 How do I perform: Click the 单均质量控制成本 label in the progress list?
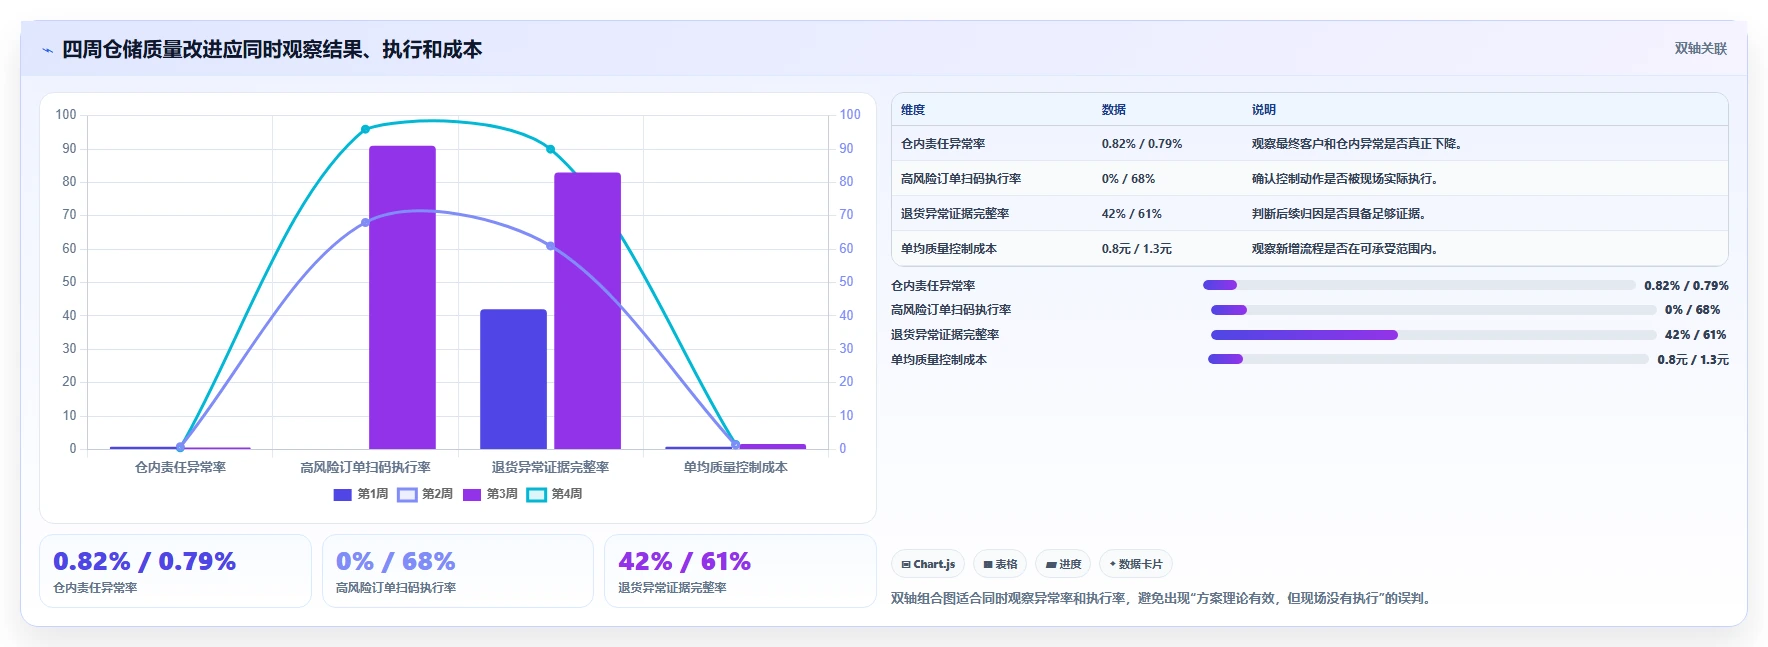click(x=939, y=360)
